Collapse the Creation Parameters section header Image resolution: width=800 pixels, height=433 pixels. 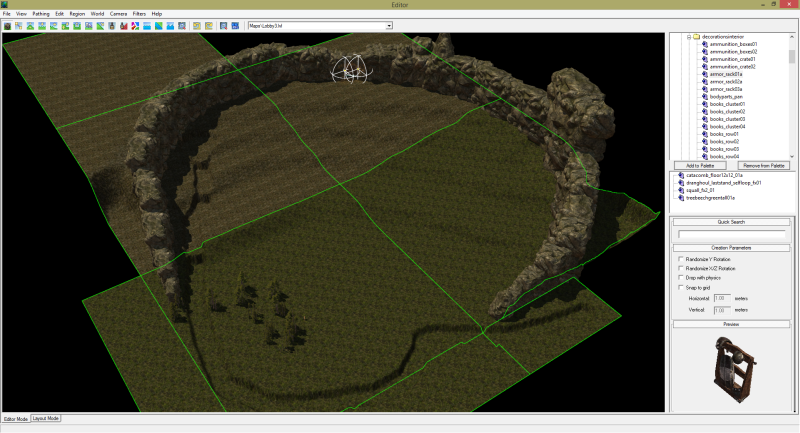[732, 246]
